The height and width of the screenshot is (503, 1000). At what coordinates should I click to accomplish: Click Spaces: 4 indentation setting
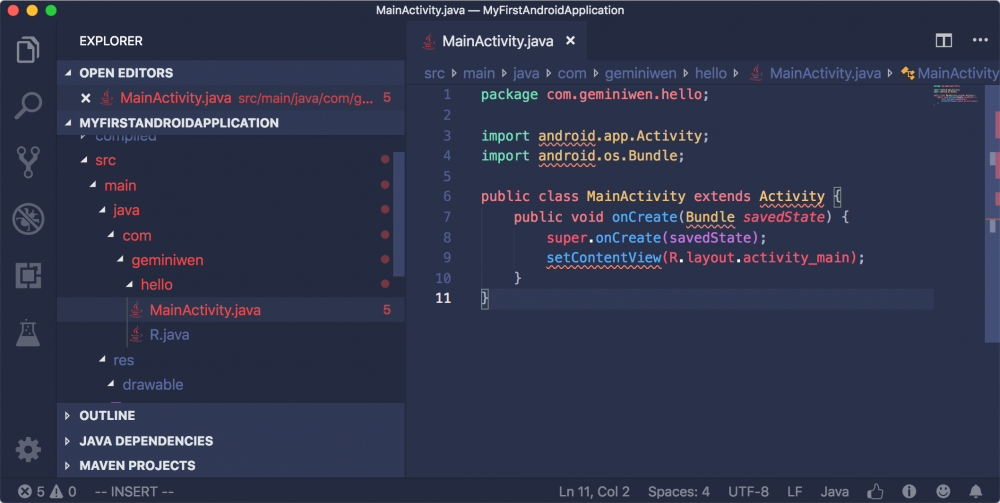point(679,492)
